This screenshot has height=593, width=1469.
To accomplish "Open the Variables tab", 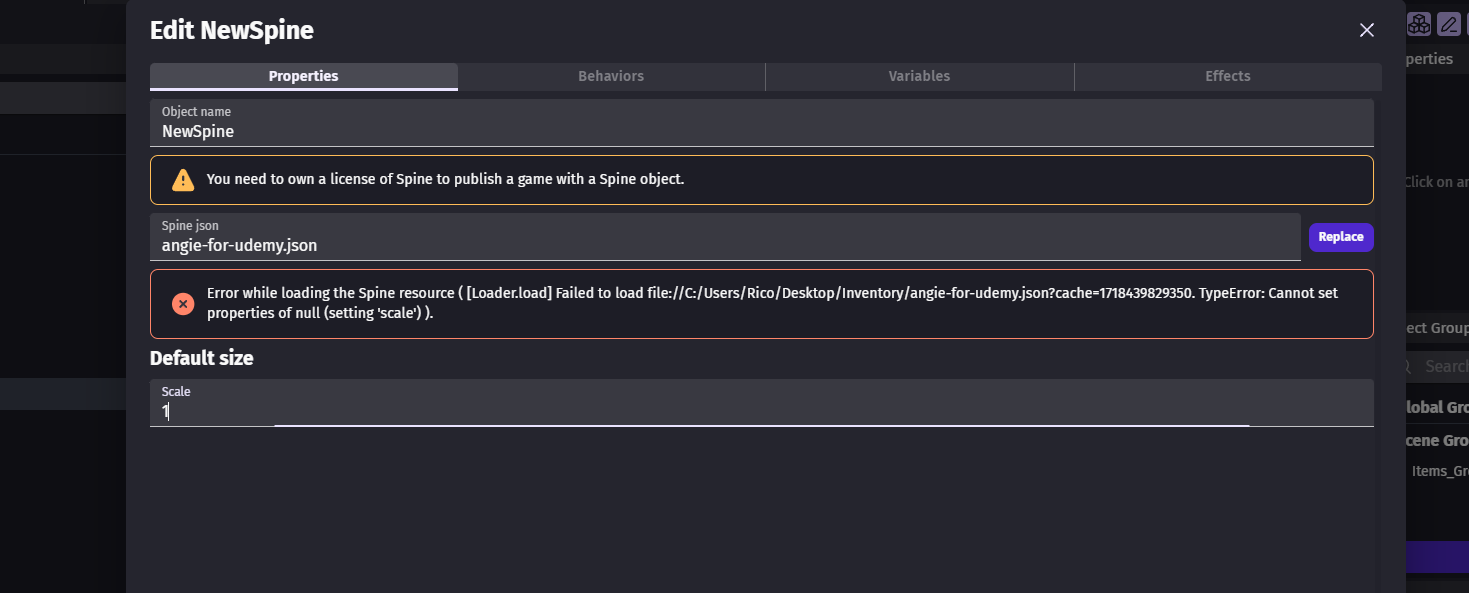I will click(919, 76).
